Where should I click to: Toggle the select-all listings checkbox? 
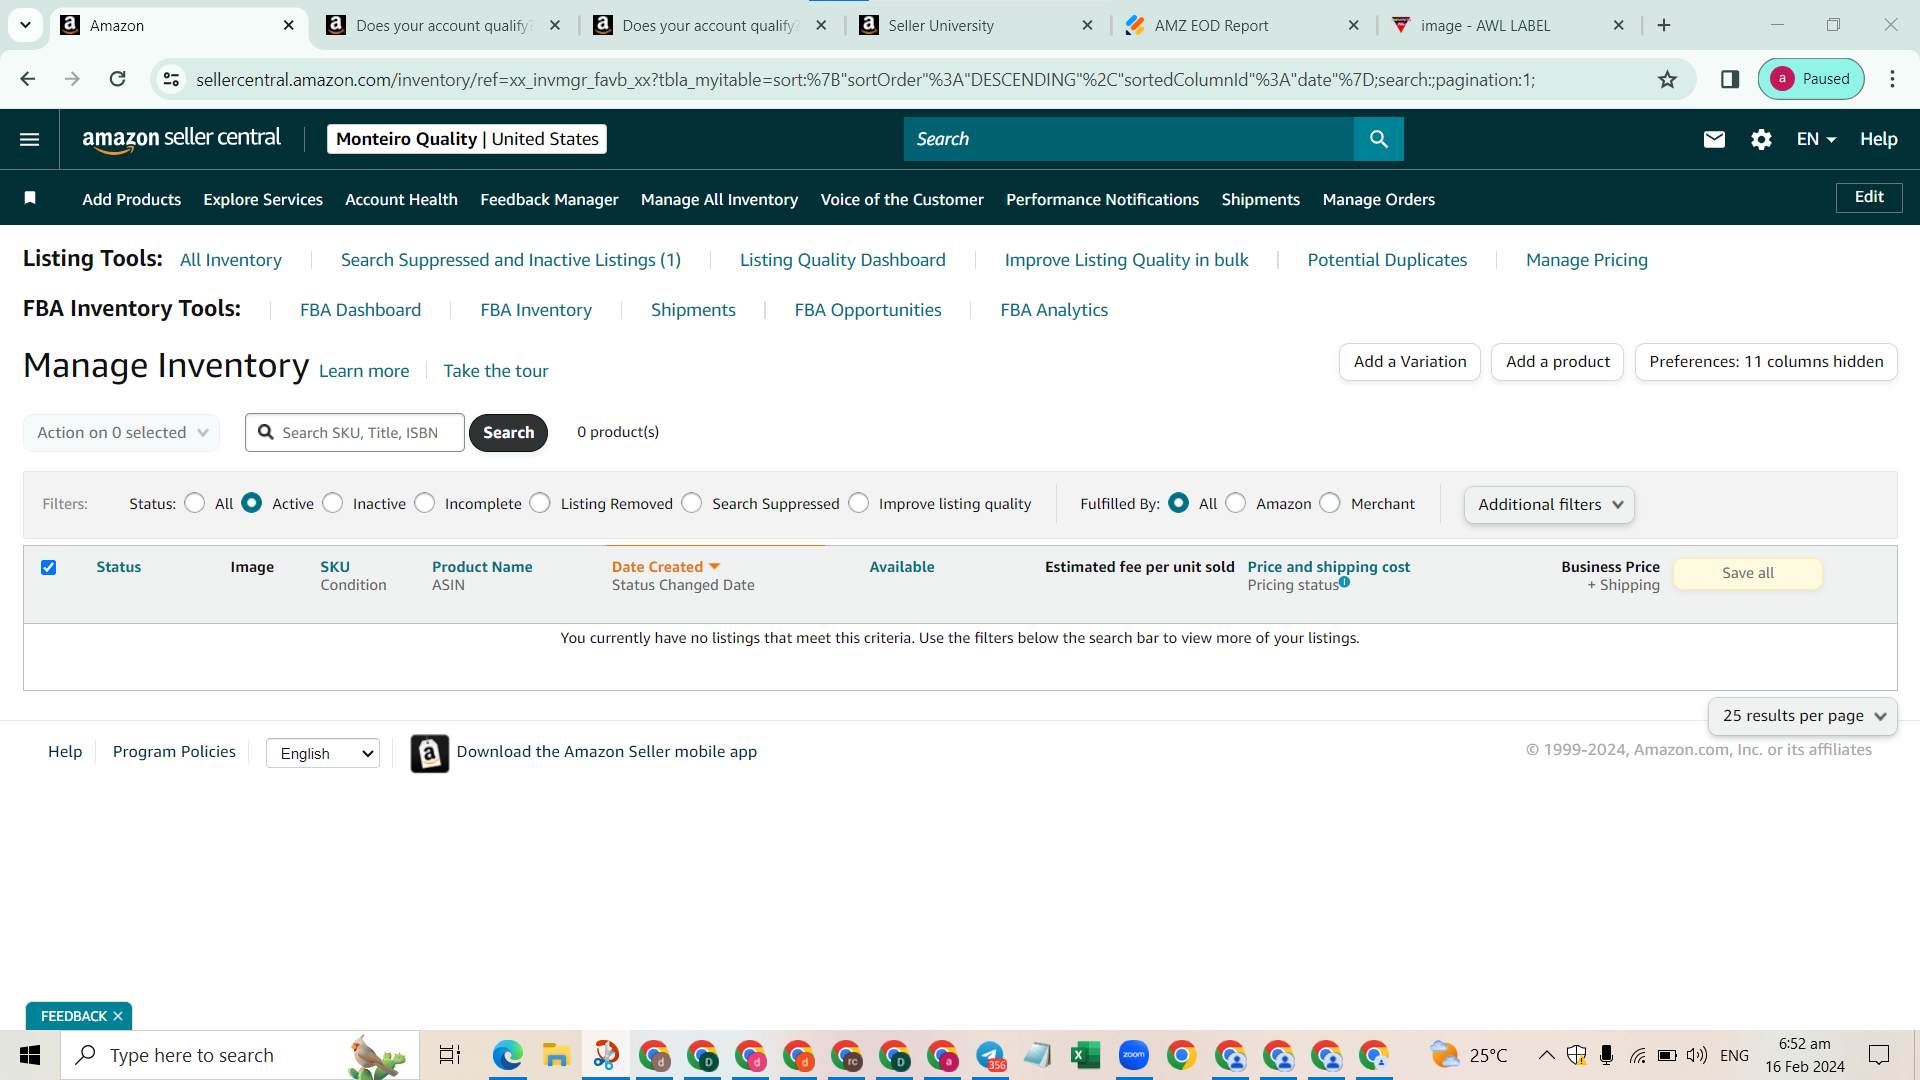pyautogui.click(x=48, y=567)
